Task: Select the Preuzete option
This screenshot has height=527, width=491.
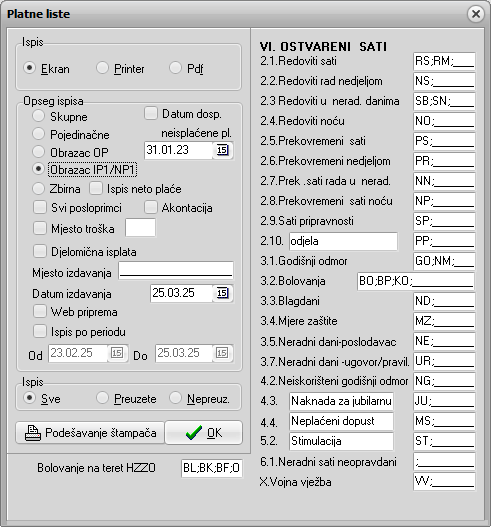Action: tap(102, 398)
